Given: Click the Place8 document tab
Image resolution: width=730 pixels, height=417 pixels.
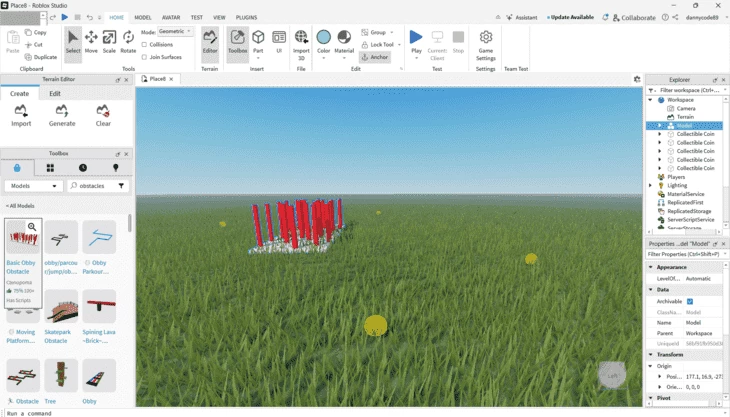Looking at the screenshot, I should (157, 79).
